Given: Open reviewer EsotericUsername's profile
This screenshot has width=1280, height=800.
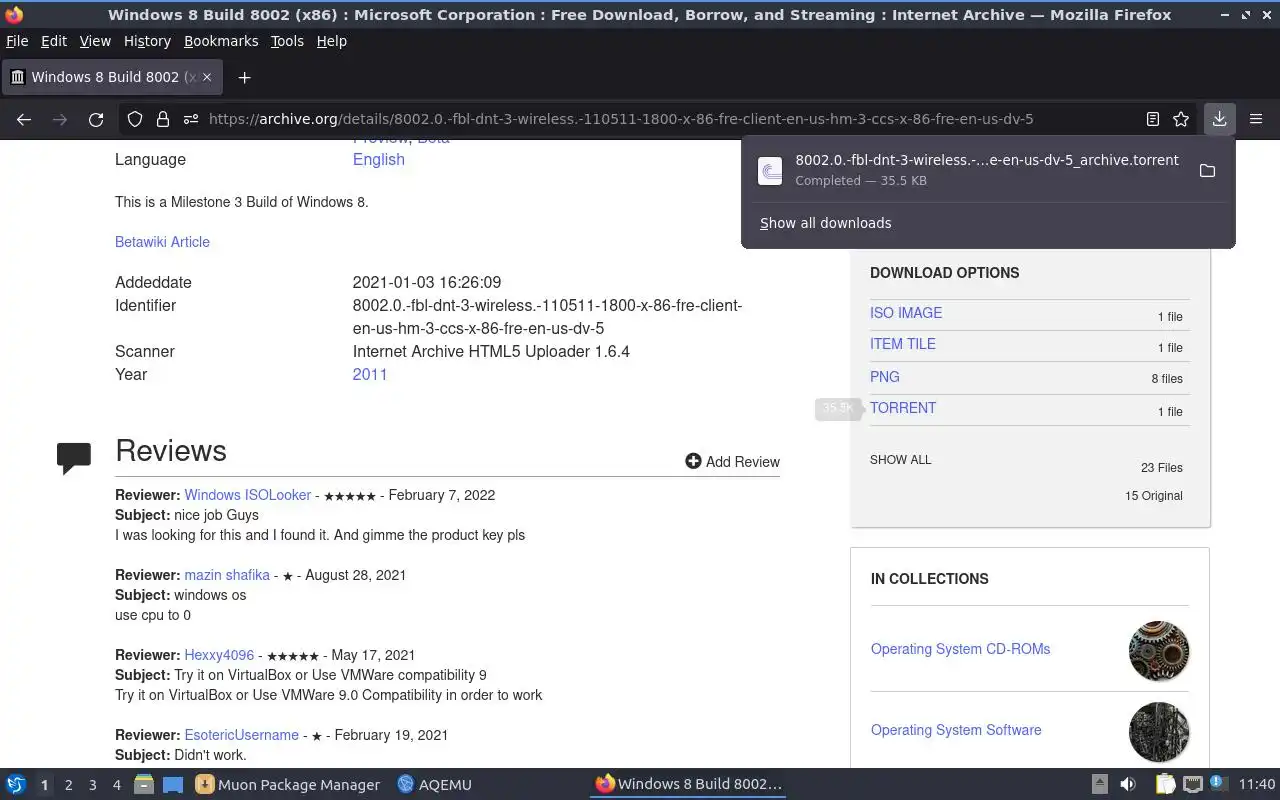Looking at the screenshot, I should (x=241, y=735).
